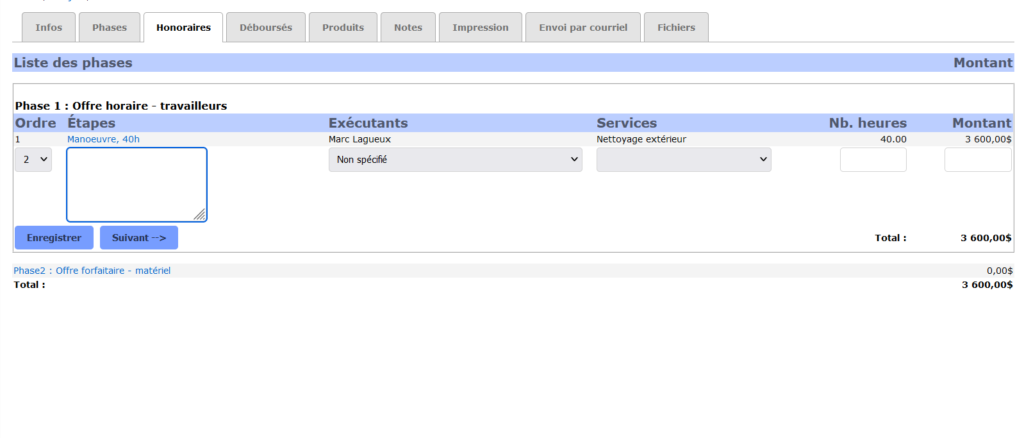Viewport: 1024px width, 438px height.
Task: Click the Suivant --> button
Action: coord(139,238)
